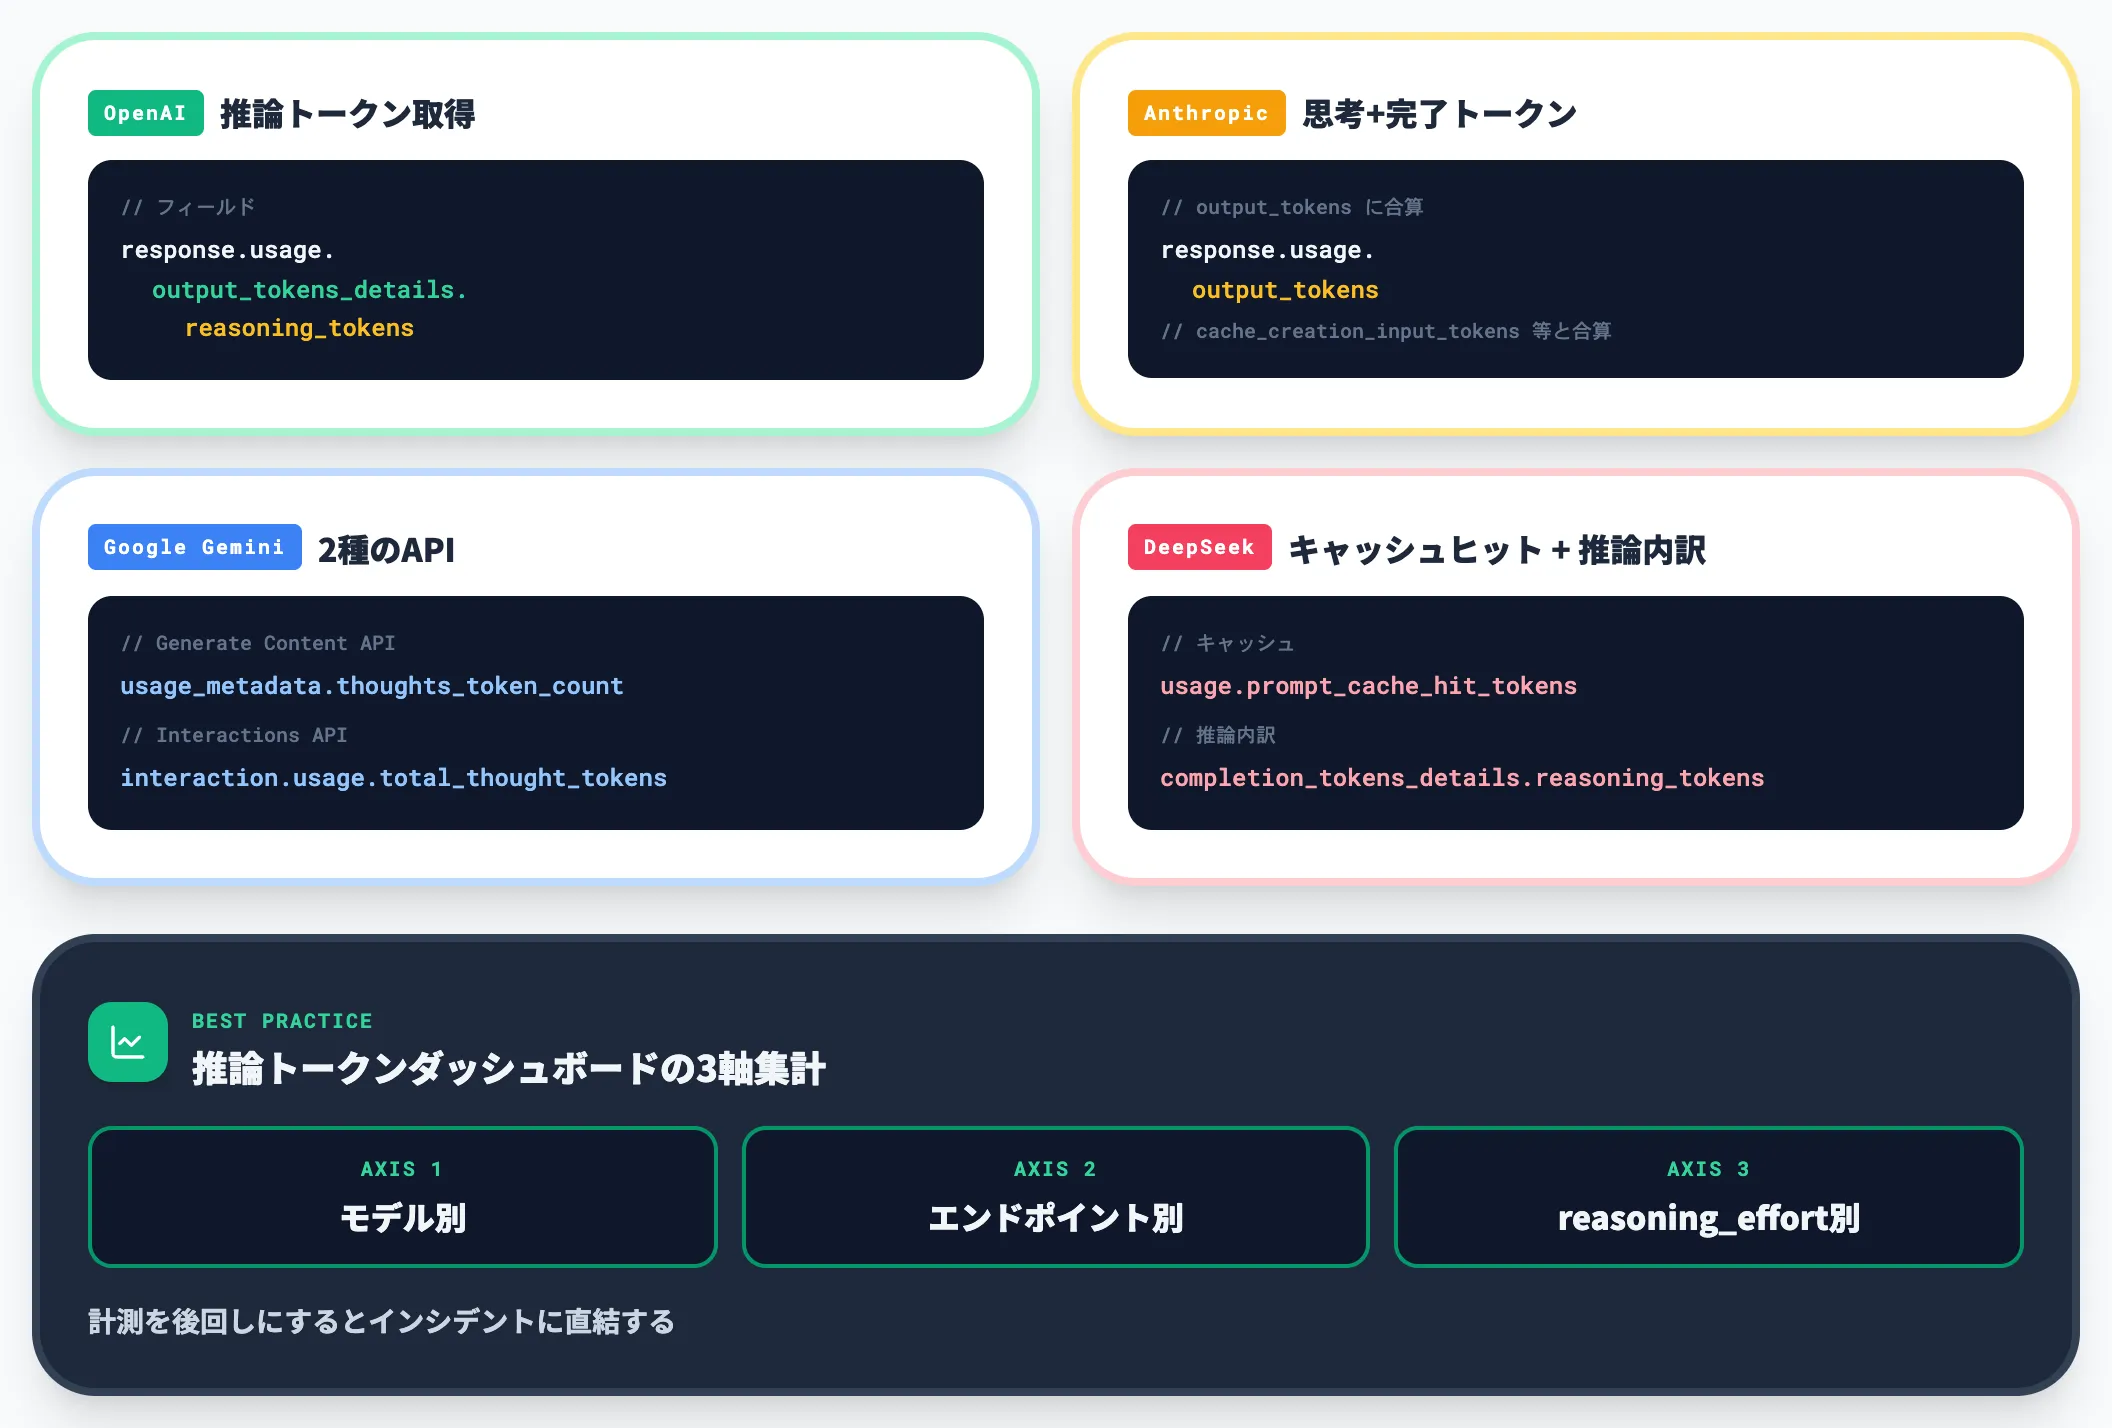2112x1428 pixels.
Task: Click the heading キャッシュヒット + 推論内訳
Action: pos(1497,549)
